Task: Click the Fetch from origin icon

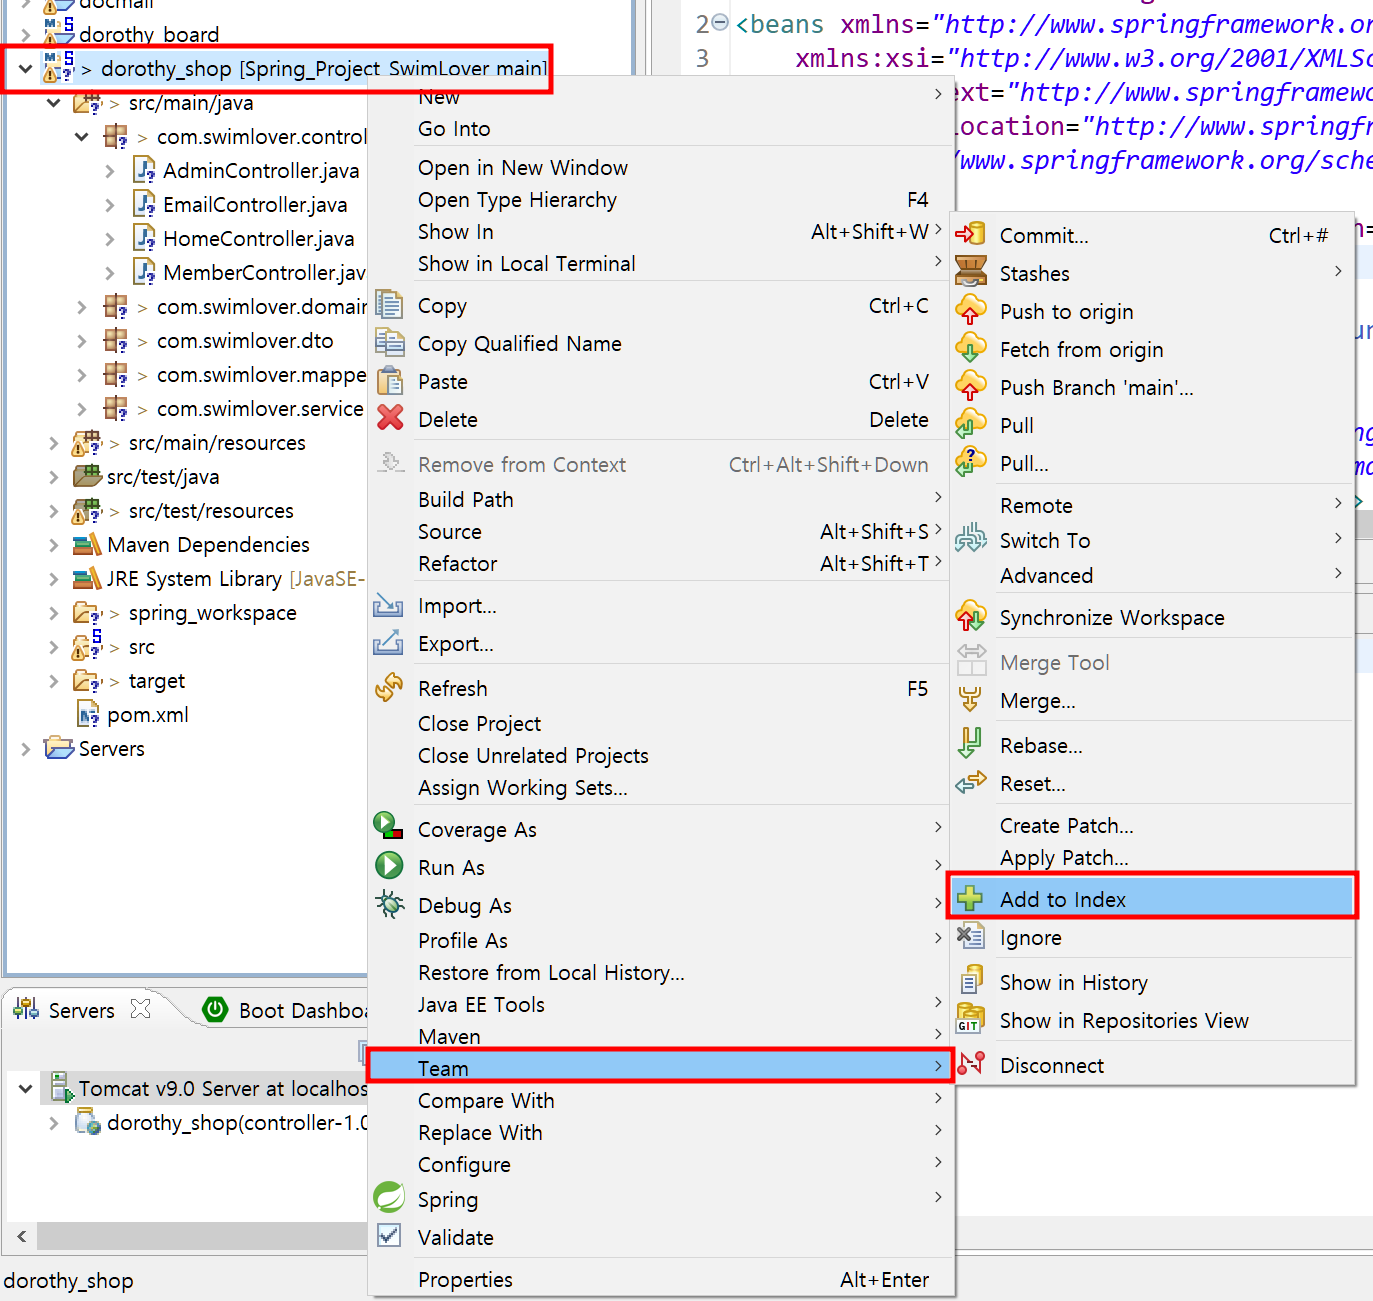Action: (970, 348)
